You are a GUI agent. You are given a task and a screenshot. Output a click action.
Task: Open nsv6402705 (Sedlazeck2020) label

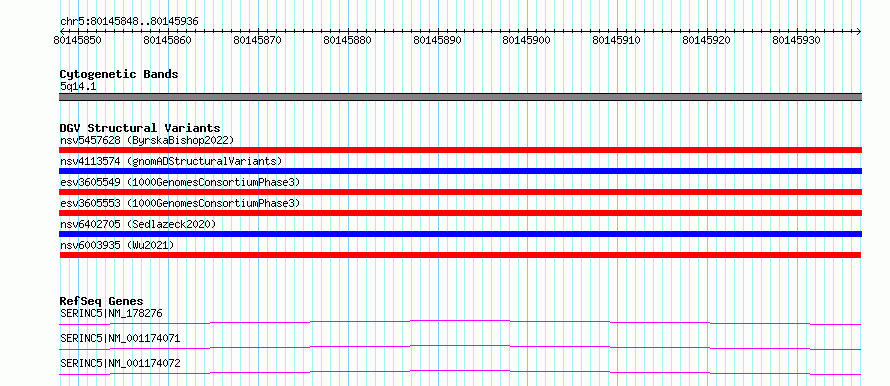point(138,224)
